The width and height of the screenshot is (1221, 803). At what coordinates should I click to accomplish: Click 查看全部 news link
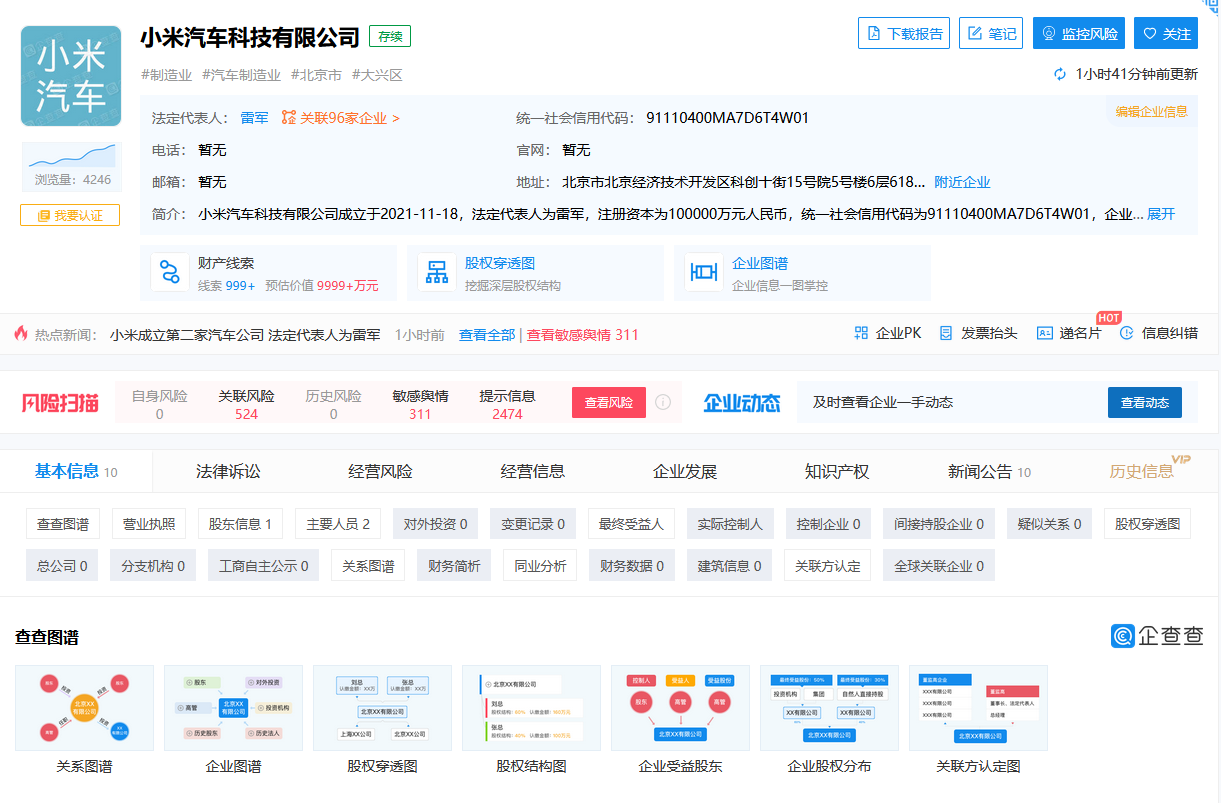487,334
